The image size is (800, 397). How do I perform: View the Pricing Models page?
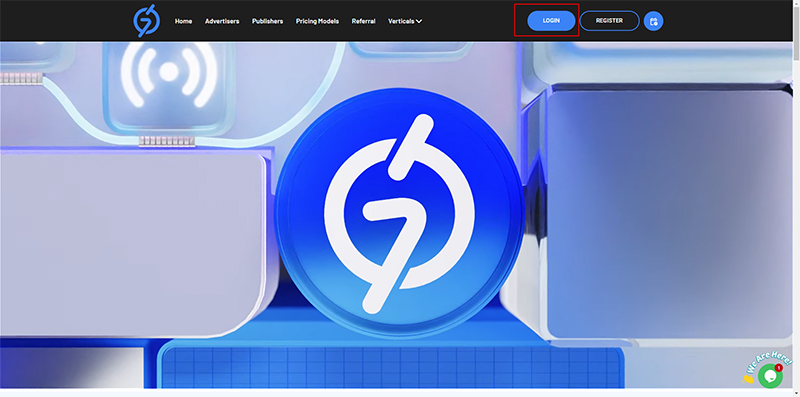pos(317,21)
